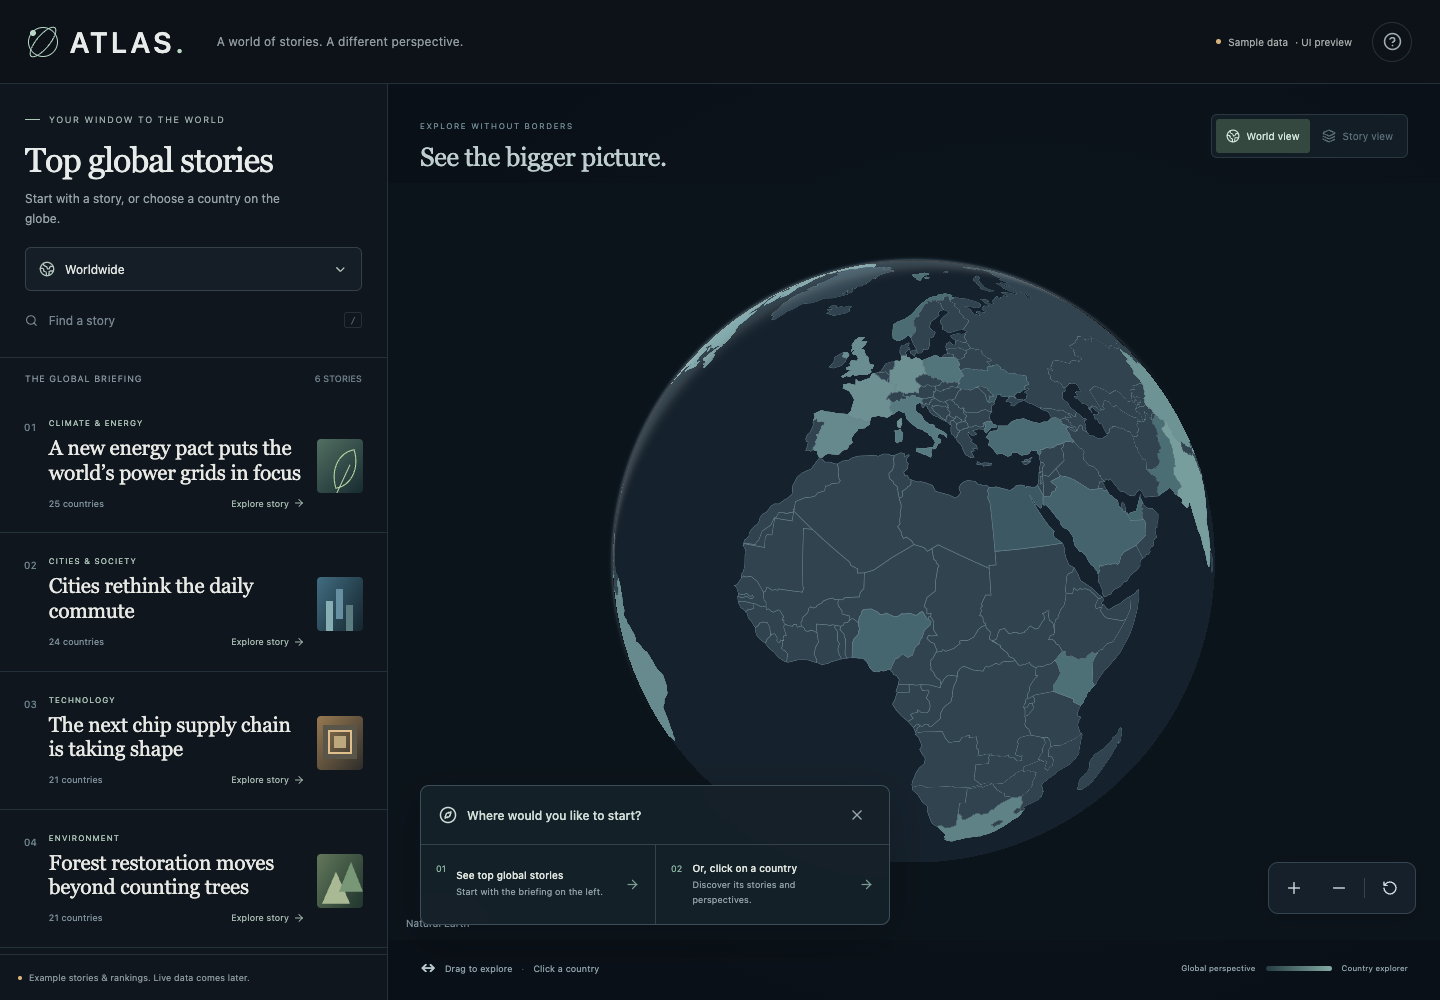Click arrow next to 'See top global stories'
1440x1000 pixels.
tap(632, 884)
